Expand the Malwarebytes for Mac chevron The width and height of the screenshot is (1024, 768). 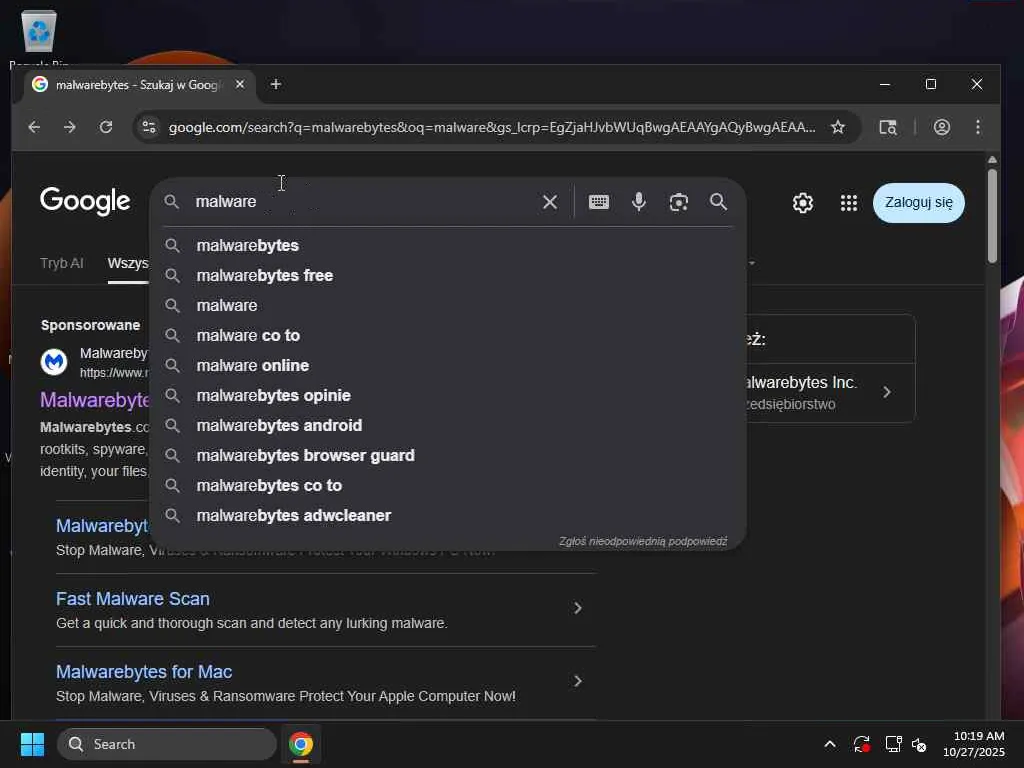(x=577, y=682)
